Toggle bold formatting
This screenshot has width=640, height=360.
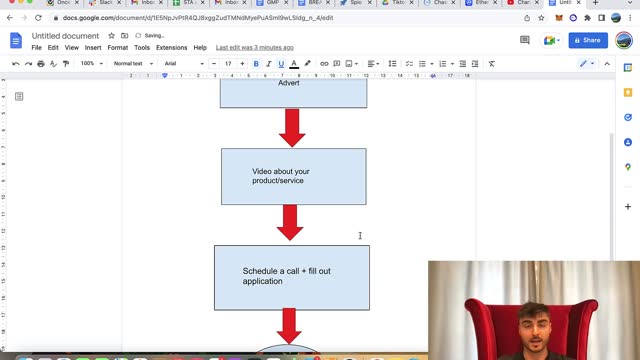pyautogui.click(x=256, y=64)
